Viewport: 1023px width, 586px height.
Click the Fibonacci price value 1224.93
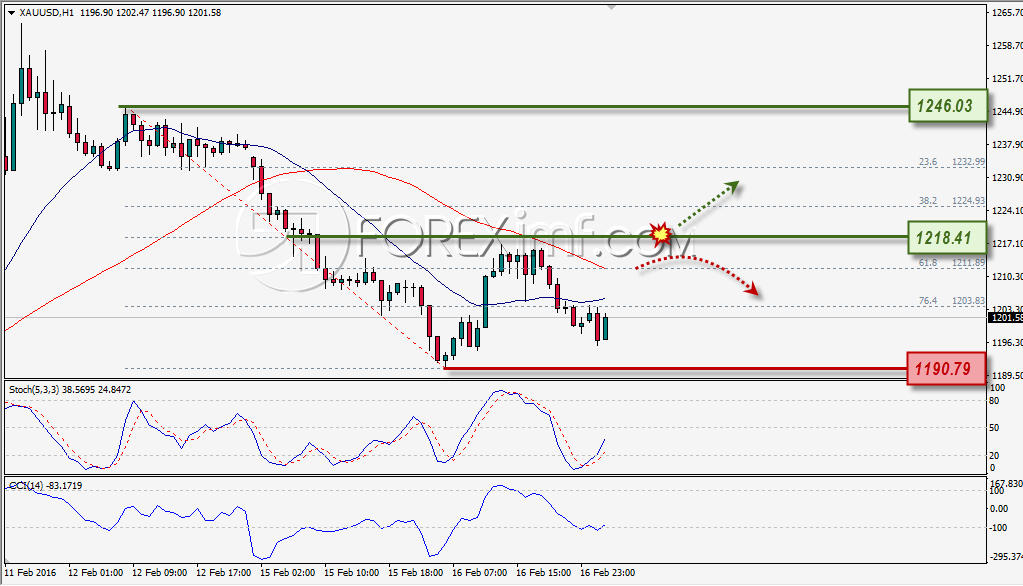968,201
